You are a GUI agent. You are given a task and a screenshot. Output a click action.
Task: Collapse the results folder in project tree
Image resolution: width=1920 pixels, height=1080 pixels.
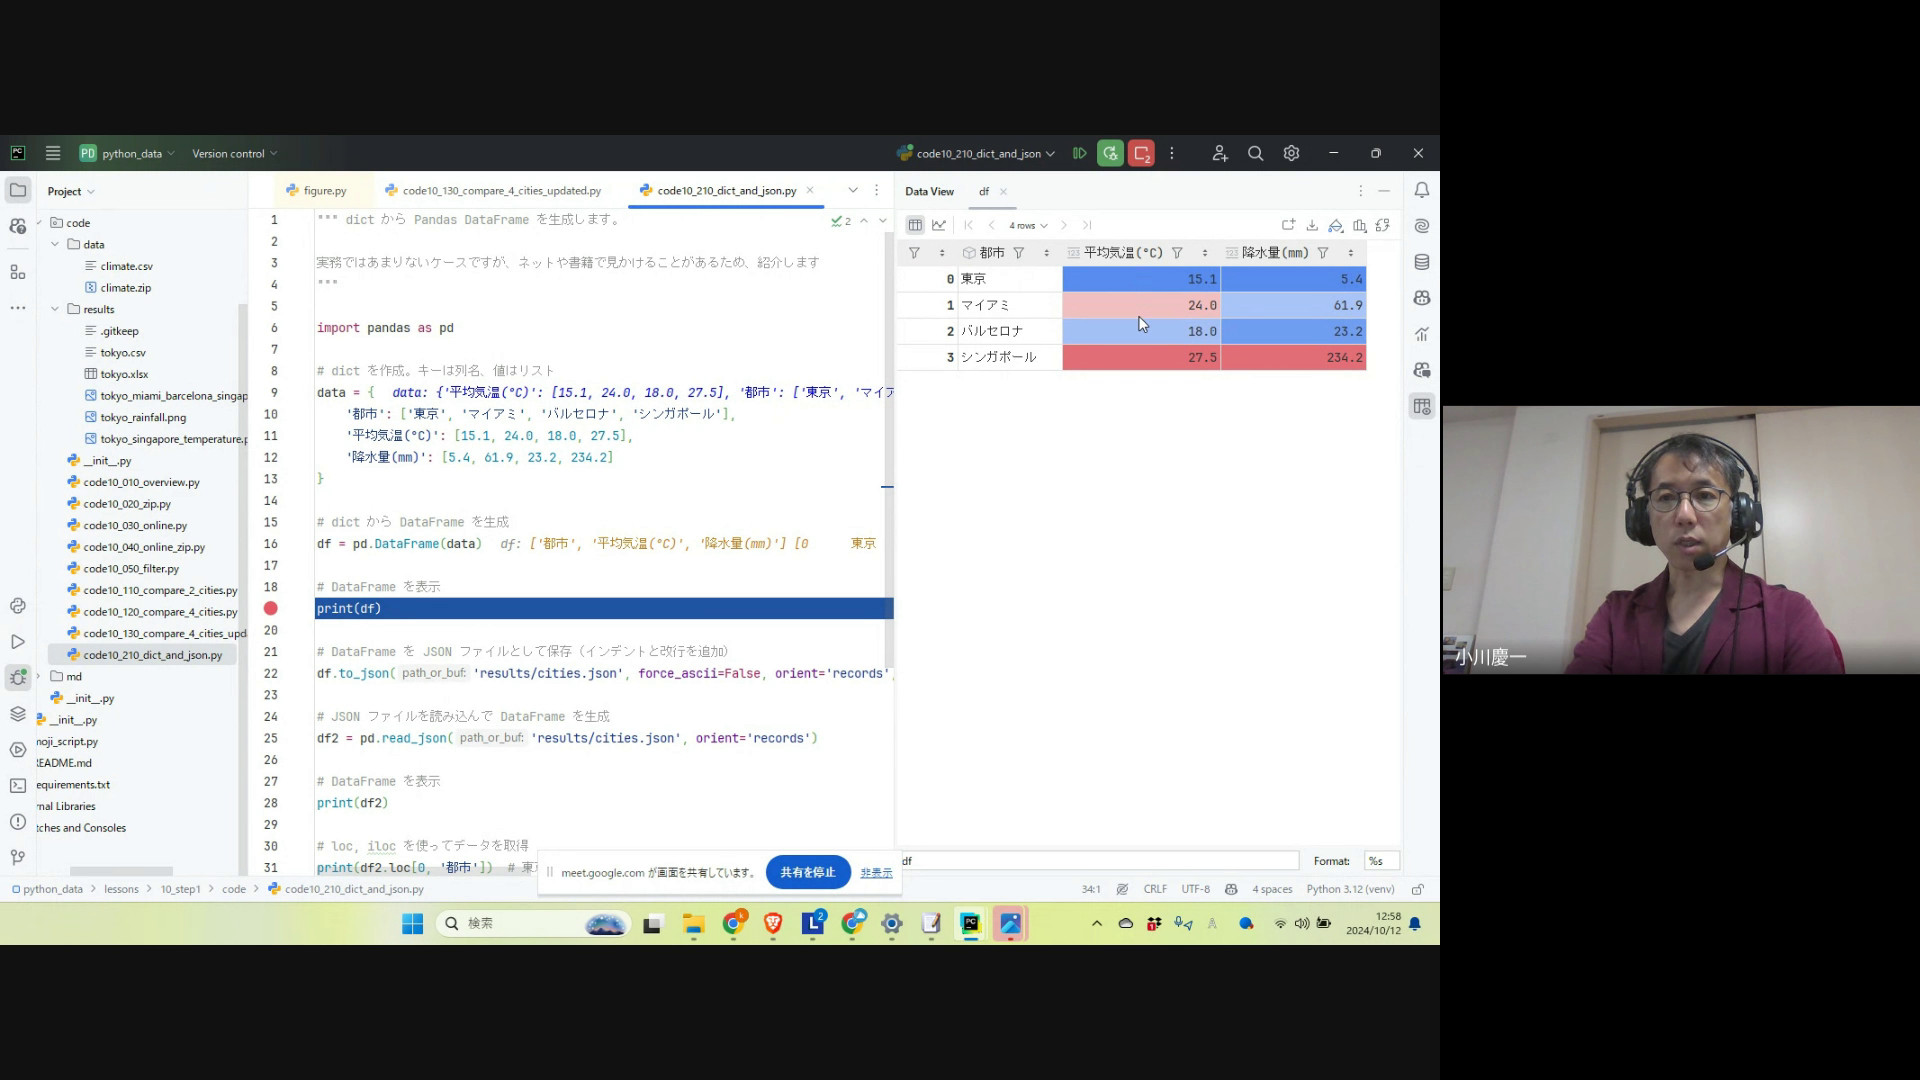coord(55,309)
